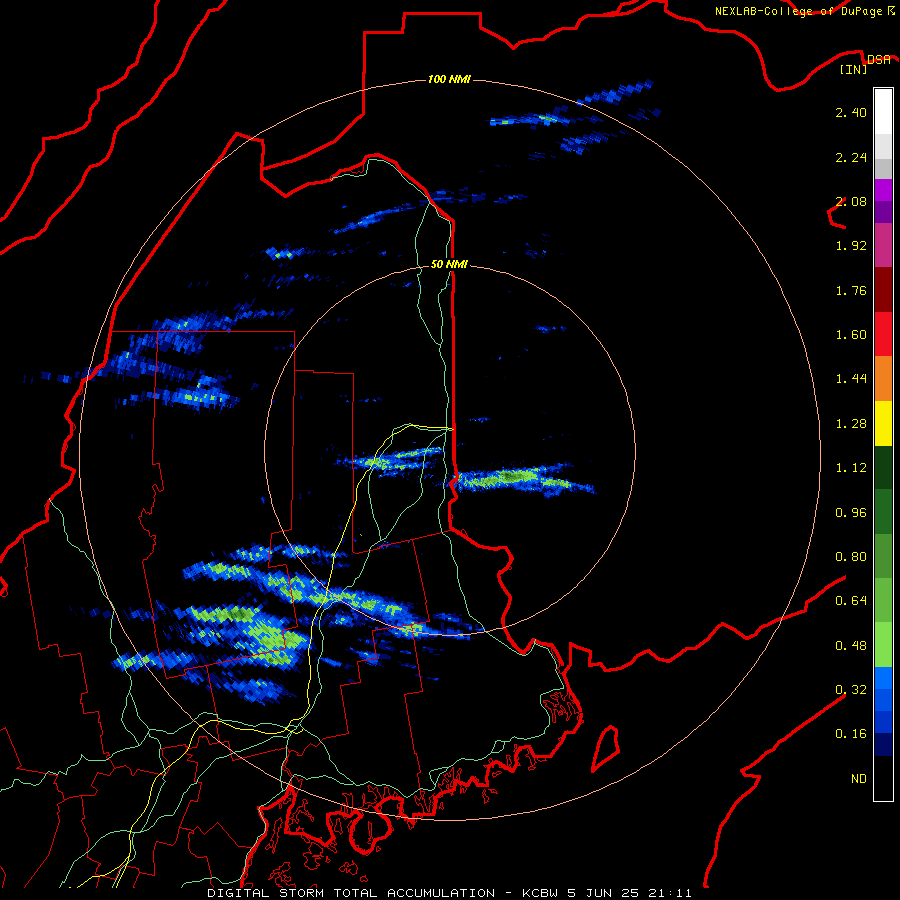Click the 2.40 legend value

851,112
